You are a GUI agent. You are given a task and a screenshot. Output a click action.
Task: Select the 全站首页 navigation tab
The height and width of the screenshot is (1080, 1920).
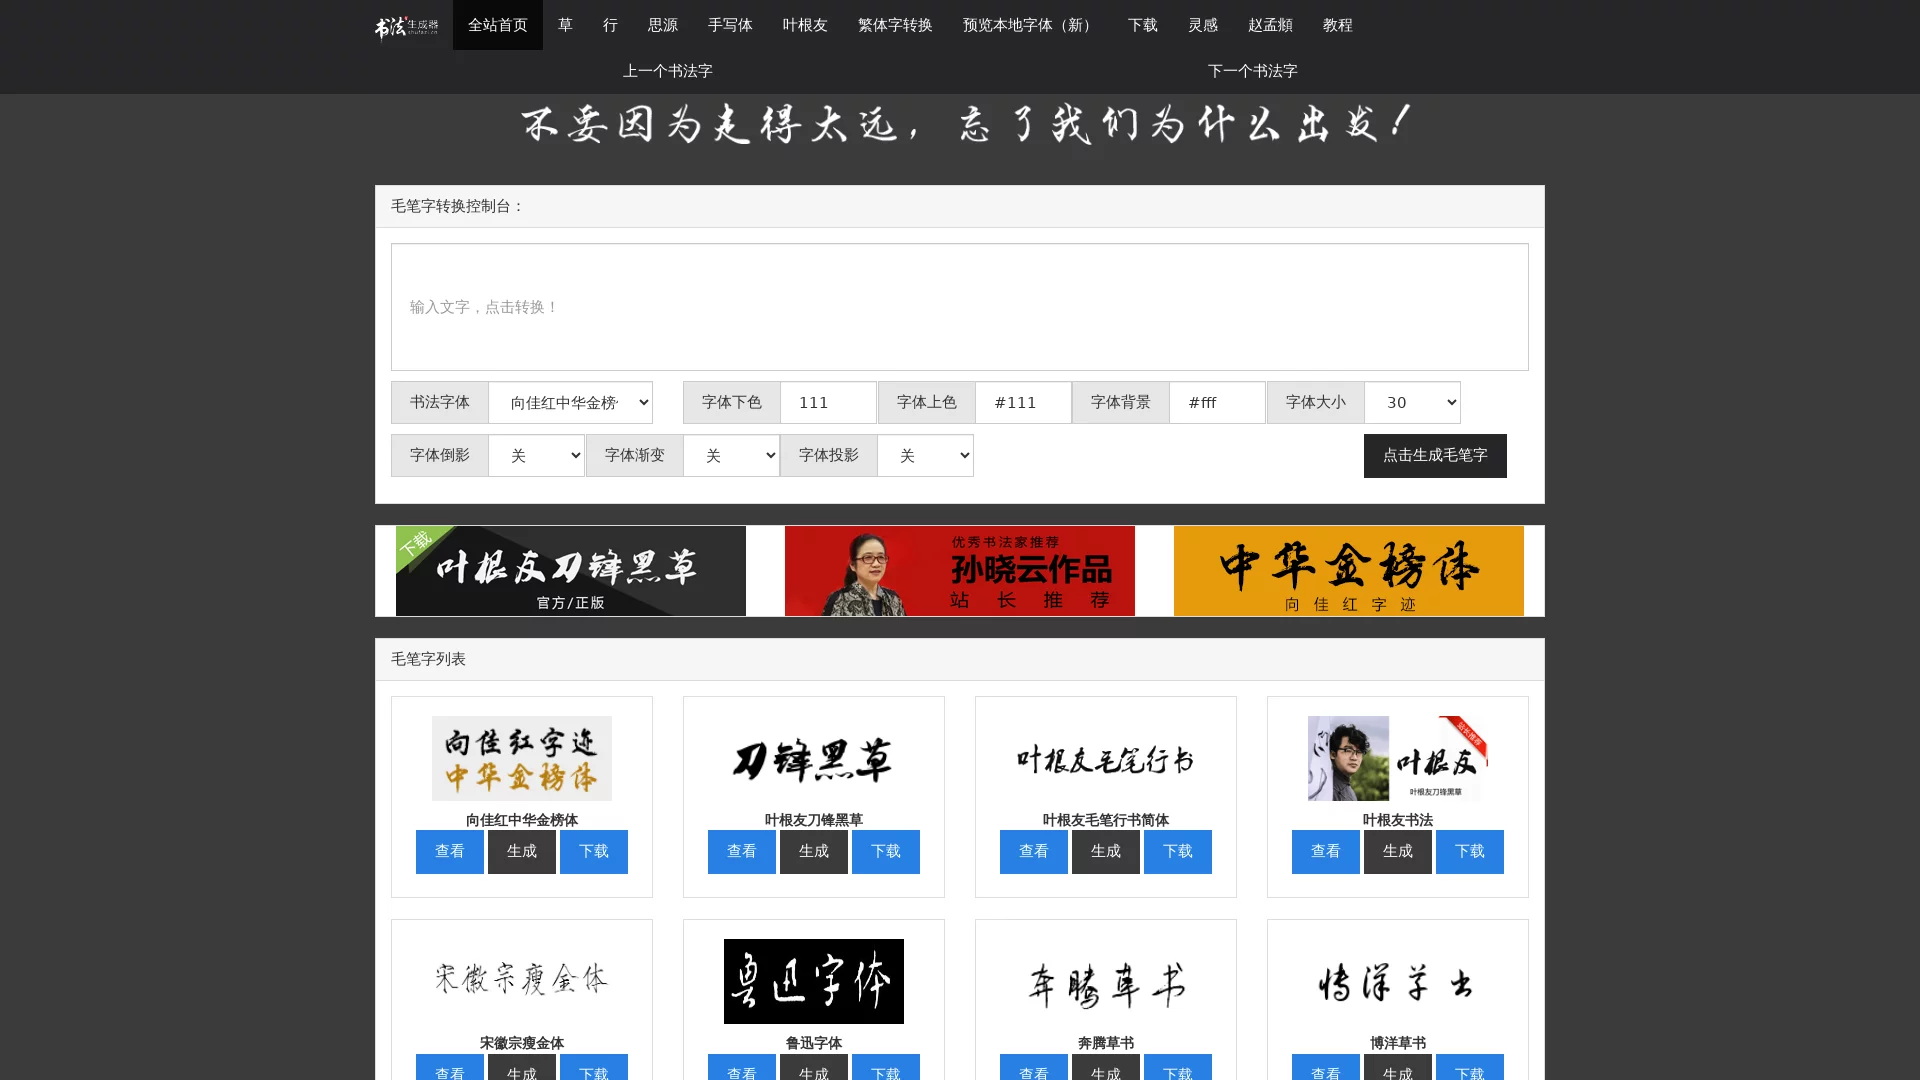(497, 25)
